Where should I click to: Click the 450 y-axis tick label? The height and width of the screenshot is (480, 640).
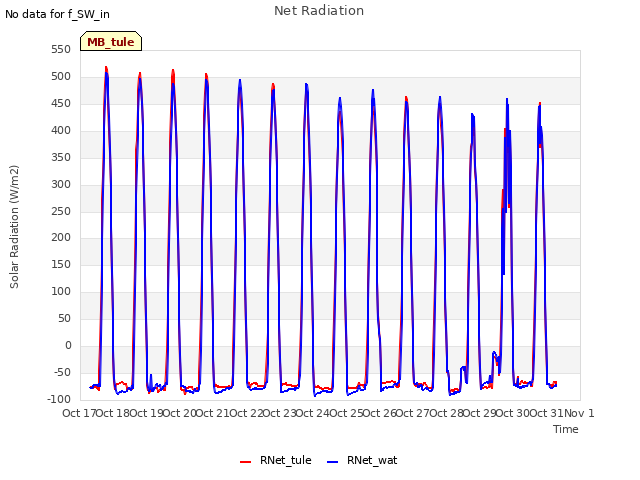(x=61, y=104)
